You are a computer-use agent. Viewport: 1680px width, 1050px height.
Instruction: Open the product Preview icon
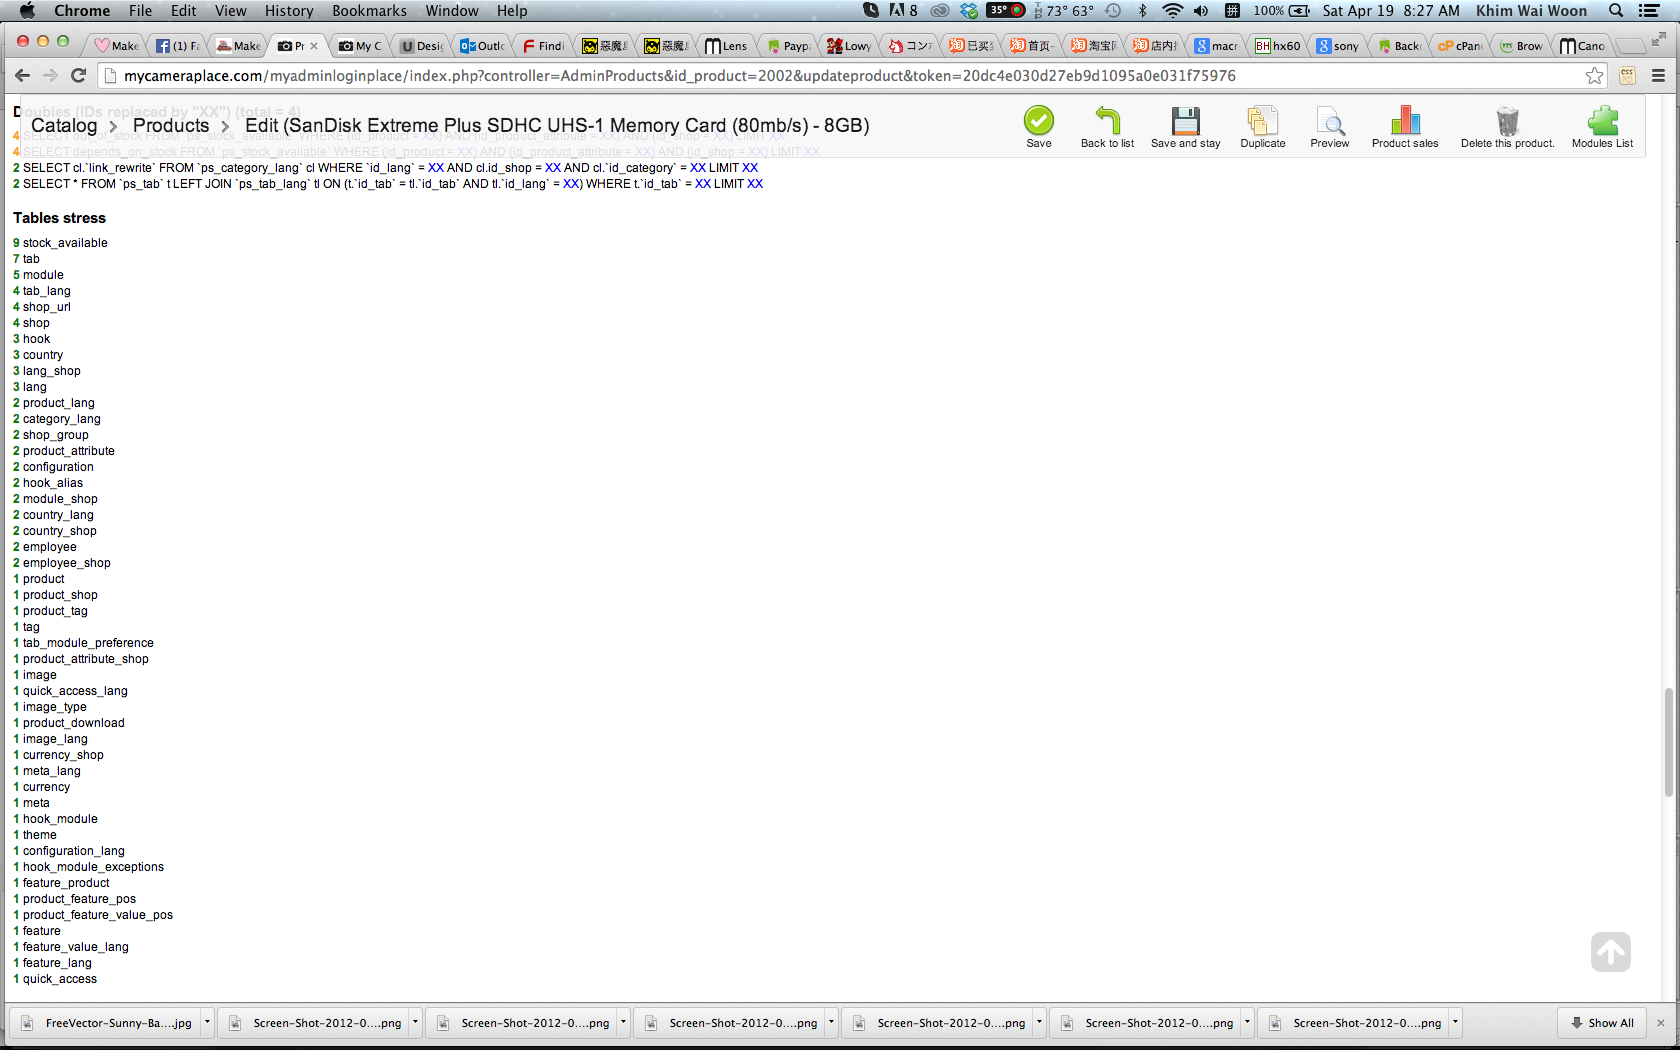[1330, 120]
